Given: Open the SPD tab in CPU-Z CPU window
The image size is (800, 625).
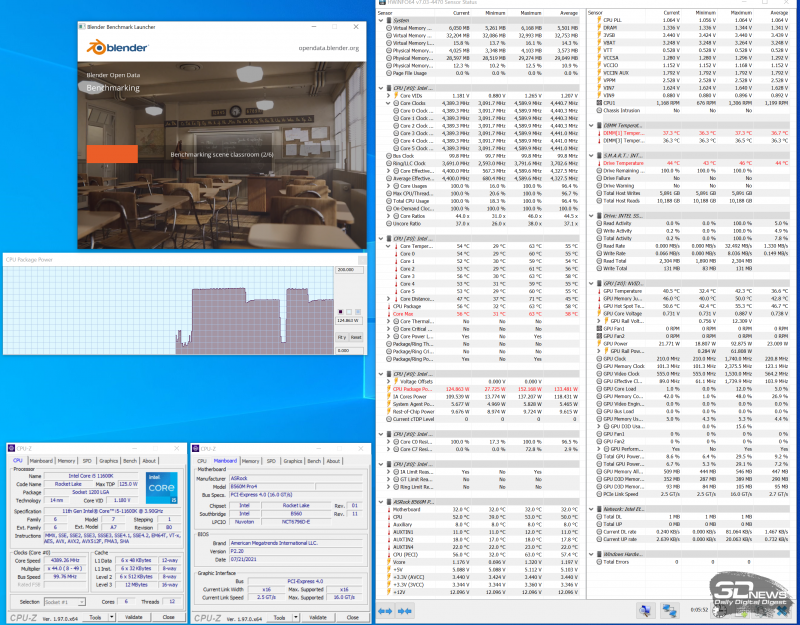Looking at the screenshot, I should (87, 461).
